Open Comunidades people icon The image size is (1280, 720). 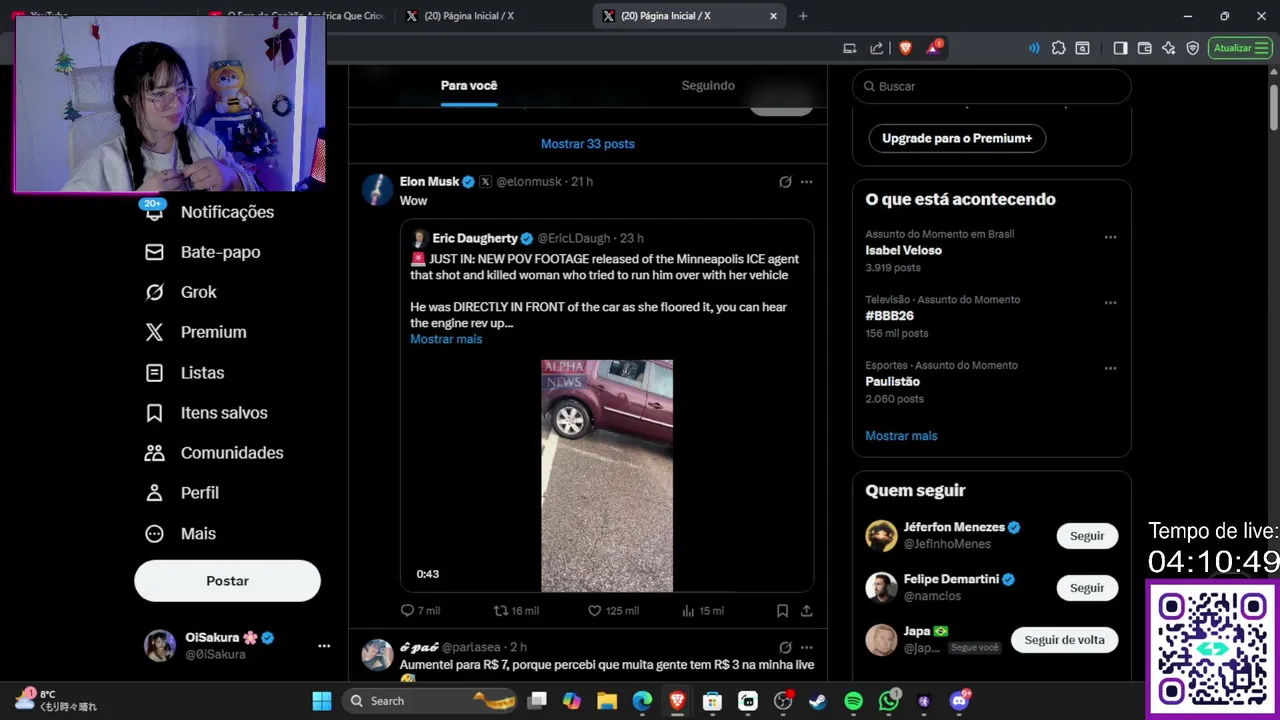[154, 453]
